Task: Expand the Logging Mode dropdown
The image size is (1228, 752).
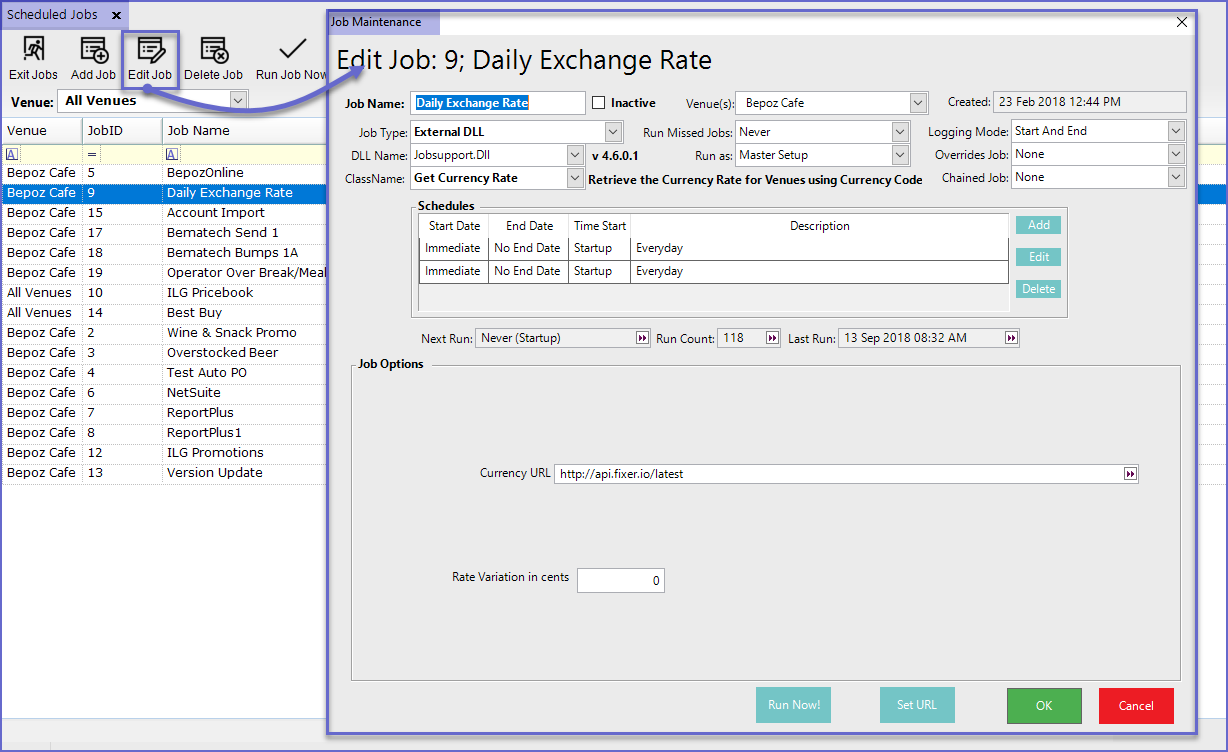Action: (1176, 131)
